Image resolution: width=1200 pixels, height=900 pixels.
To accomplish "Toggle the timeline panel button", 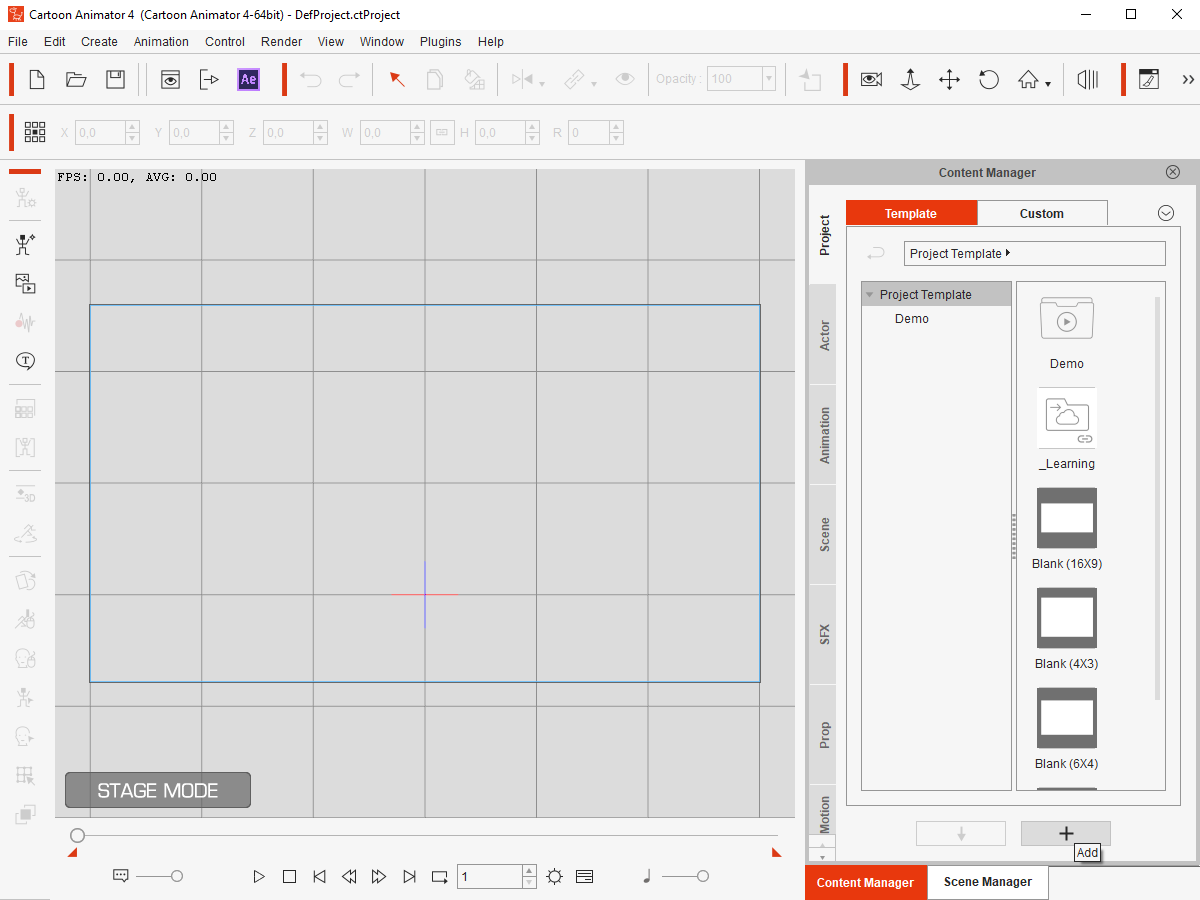I will click(585, 877).
